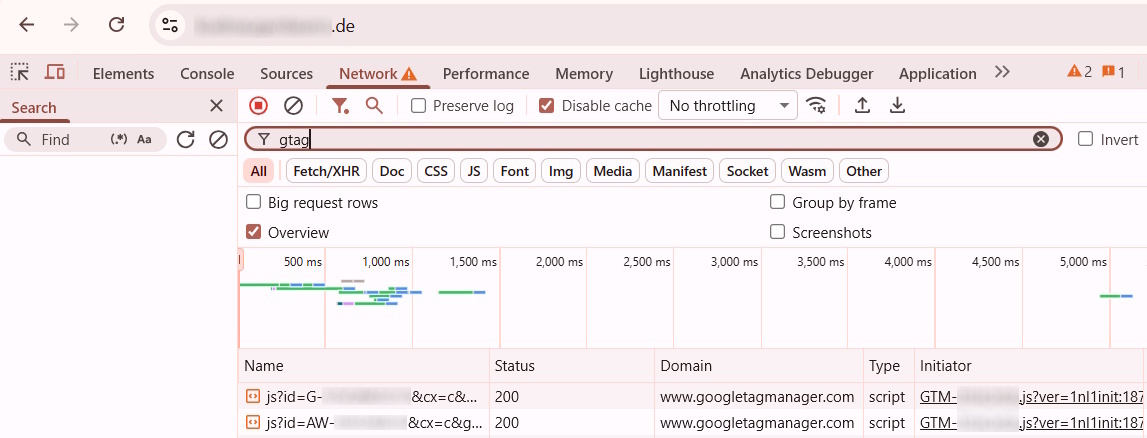Image resolution: width=1147 pixels, height=438 pixels.
Task: Enable the Preserve log checkbox
Action: pos(419,106)
